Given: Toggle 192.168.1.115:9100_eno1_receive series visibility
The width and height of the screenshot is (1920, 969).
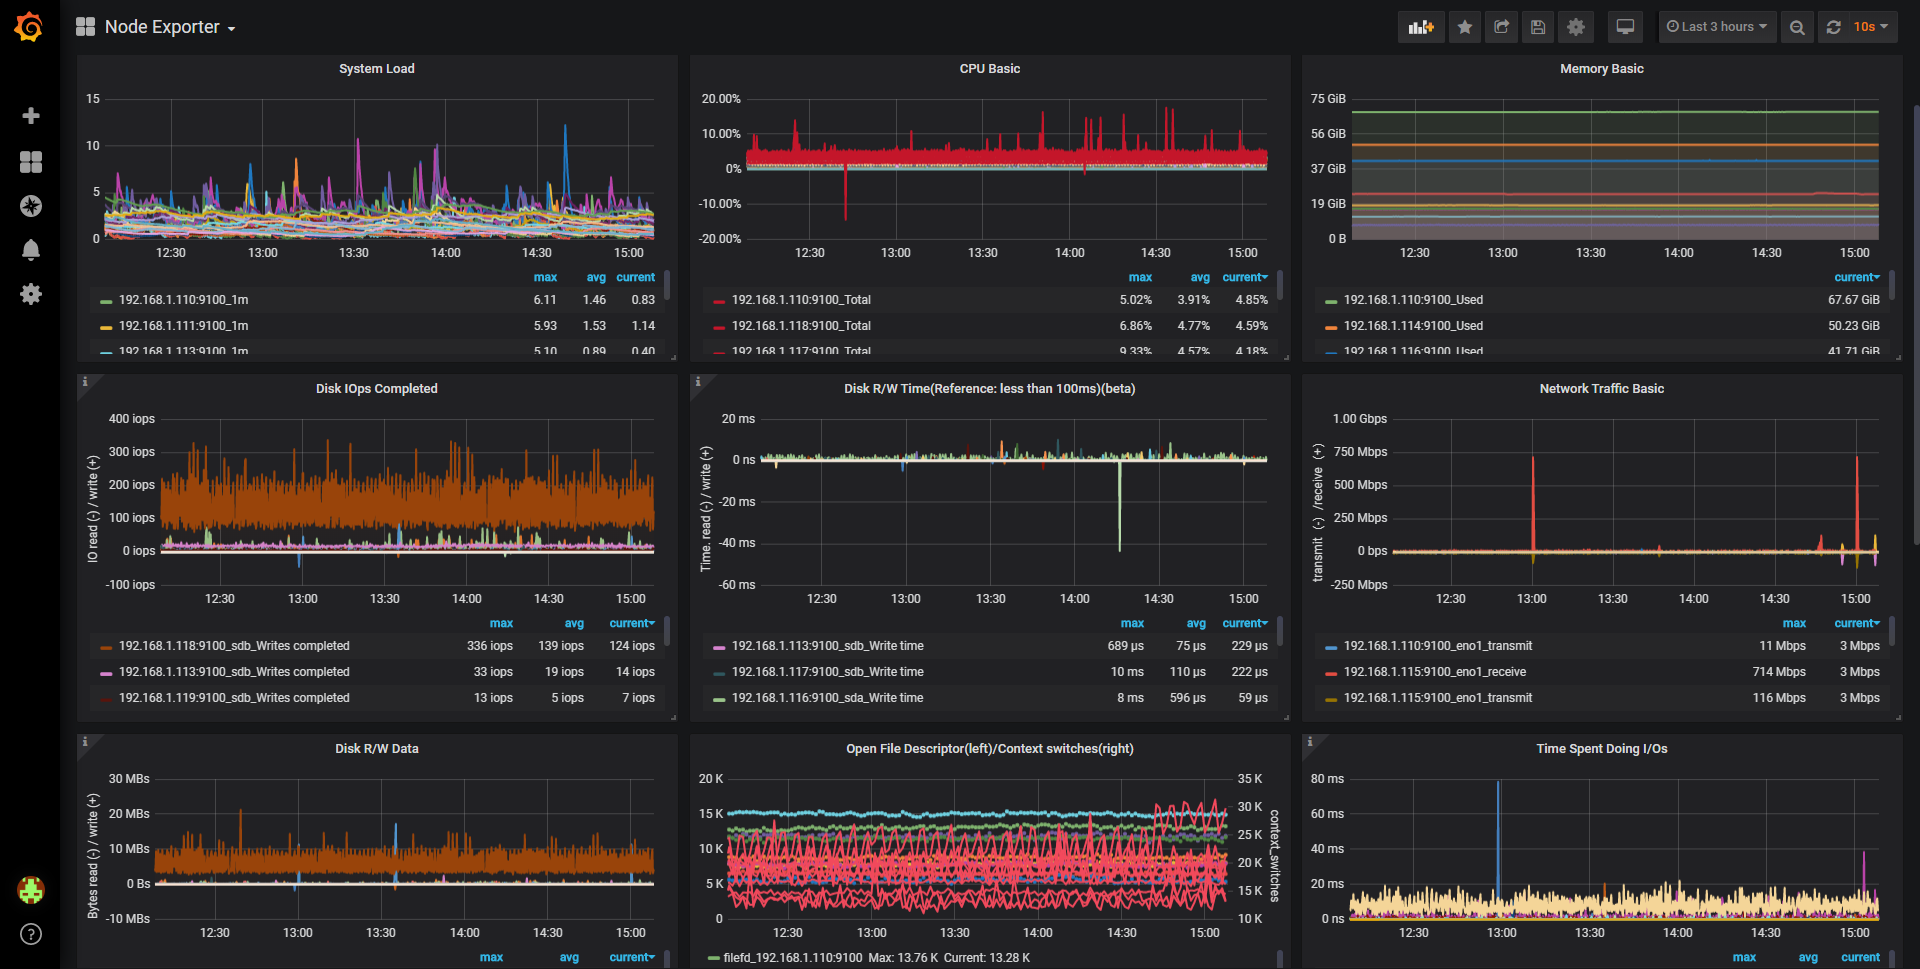Looking at the screenshot, I should (x=1435, y=672).
